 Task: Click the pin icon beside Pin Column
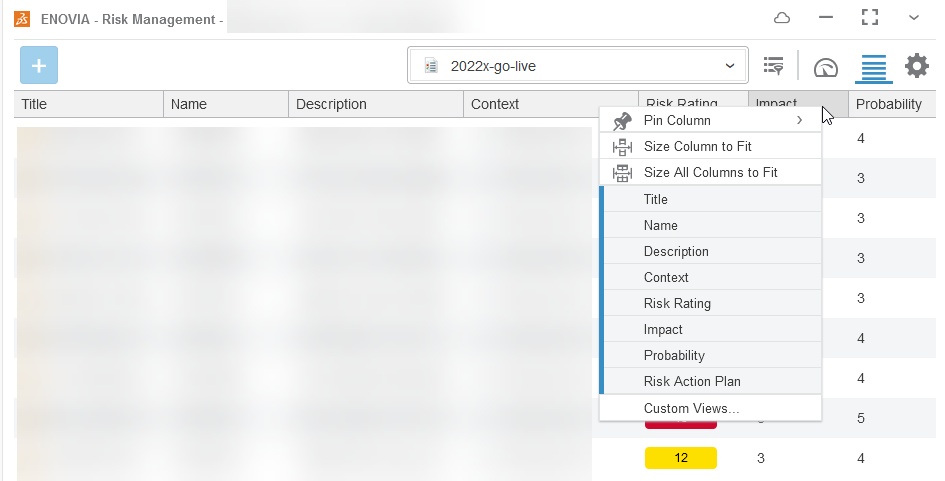point(622,121)
